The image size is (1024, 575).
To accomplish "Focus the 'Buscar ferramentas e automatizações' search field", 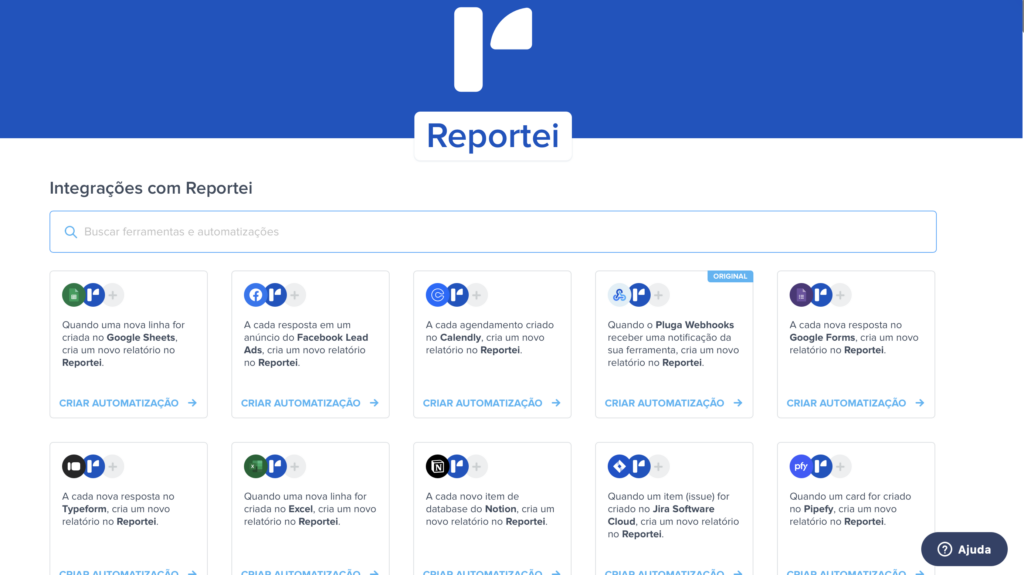I will coord(500,232).
